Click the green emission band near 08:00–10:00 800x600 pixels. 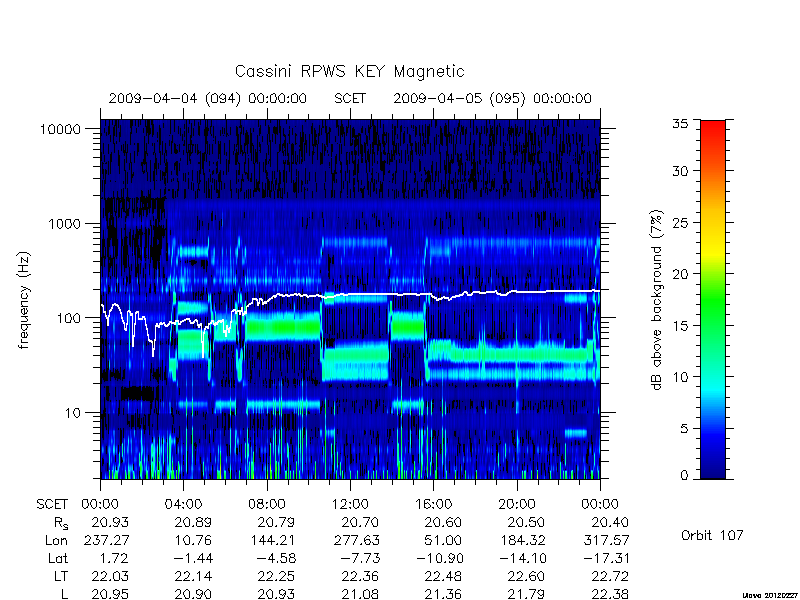click(283, 327)
